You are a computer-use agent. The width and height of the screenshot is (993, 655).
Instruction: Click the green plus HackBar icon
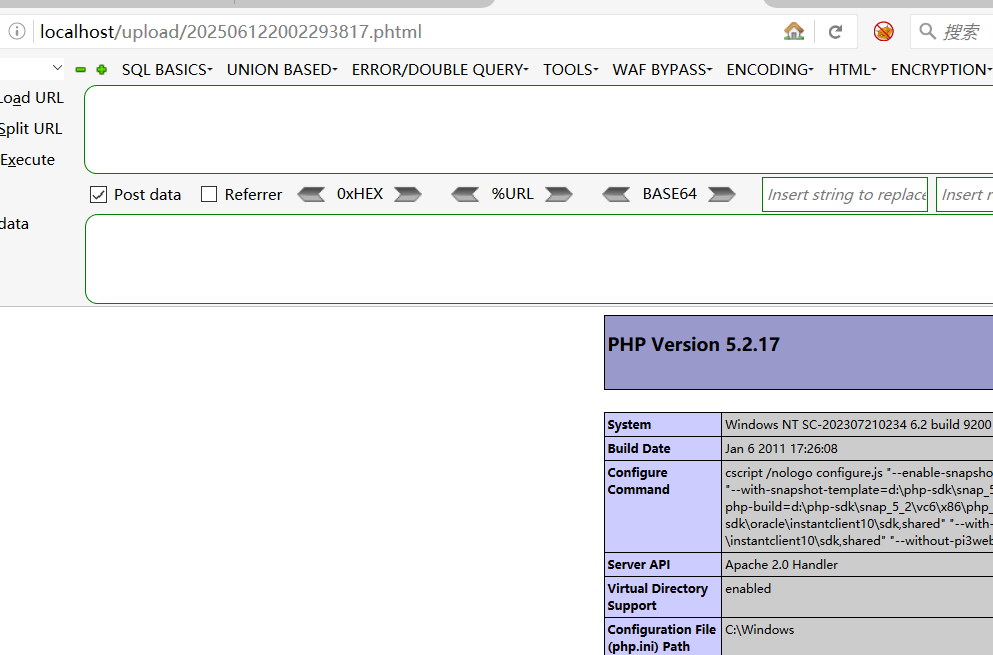pyautogui.click(x=101, y=70)
